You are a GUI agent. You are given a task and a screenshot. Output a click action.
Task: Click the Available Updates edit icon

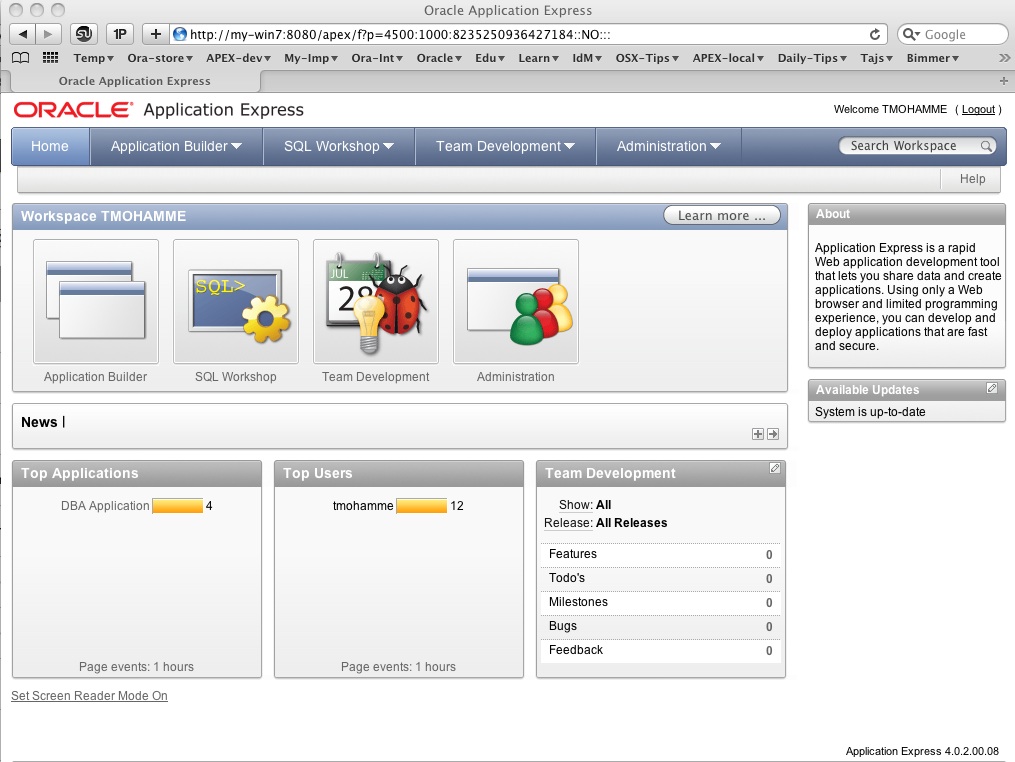click(992, 388)
